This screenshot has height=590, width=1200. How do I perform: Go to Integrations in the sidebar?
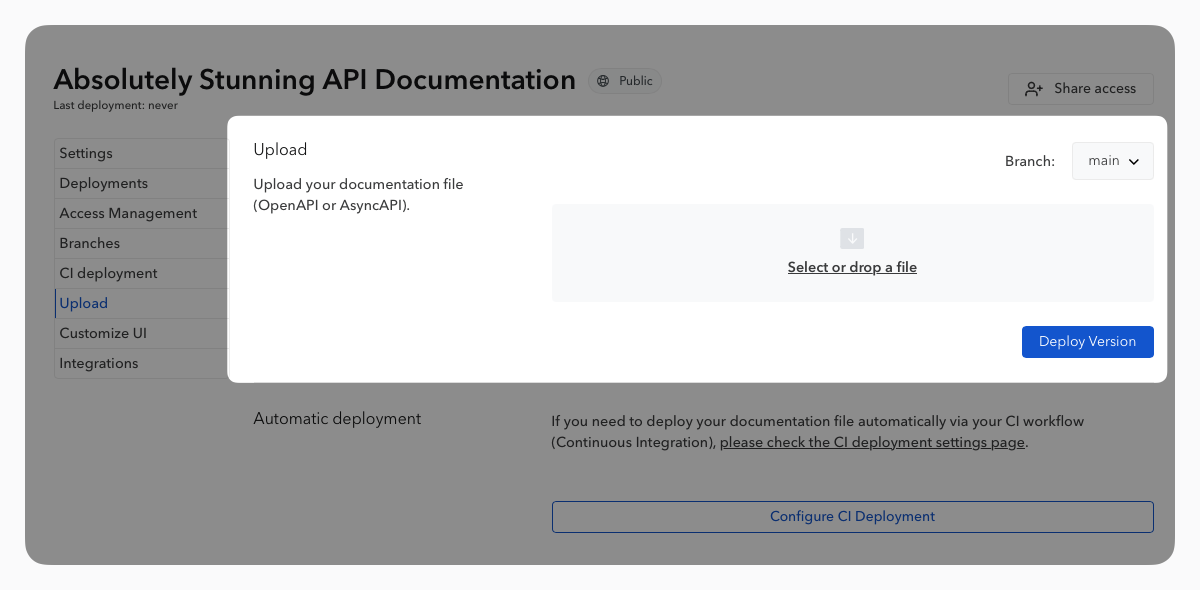pos(99,363)
